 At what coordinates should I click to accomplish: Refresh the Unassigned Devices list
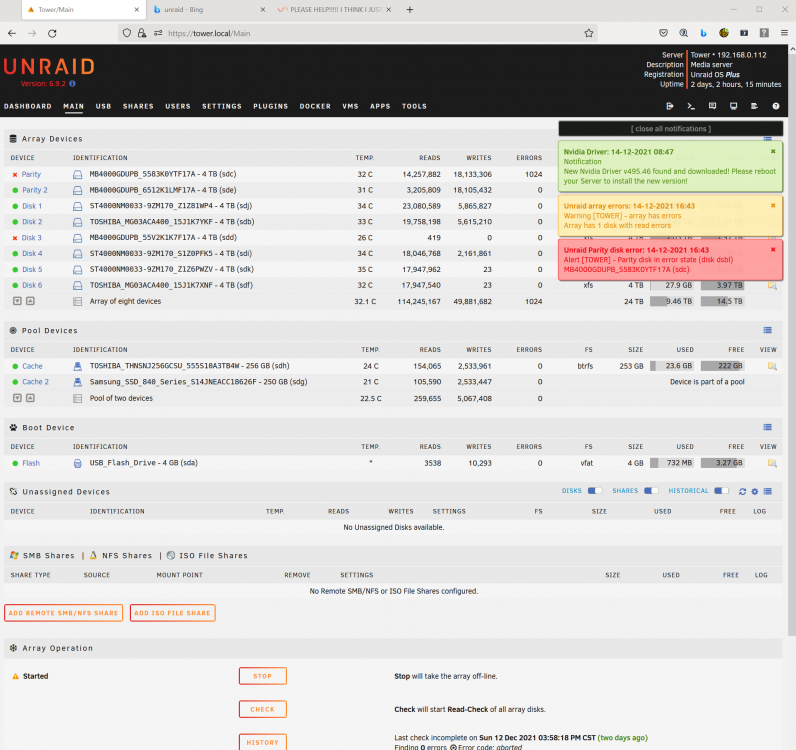[x=742, y=492]
